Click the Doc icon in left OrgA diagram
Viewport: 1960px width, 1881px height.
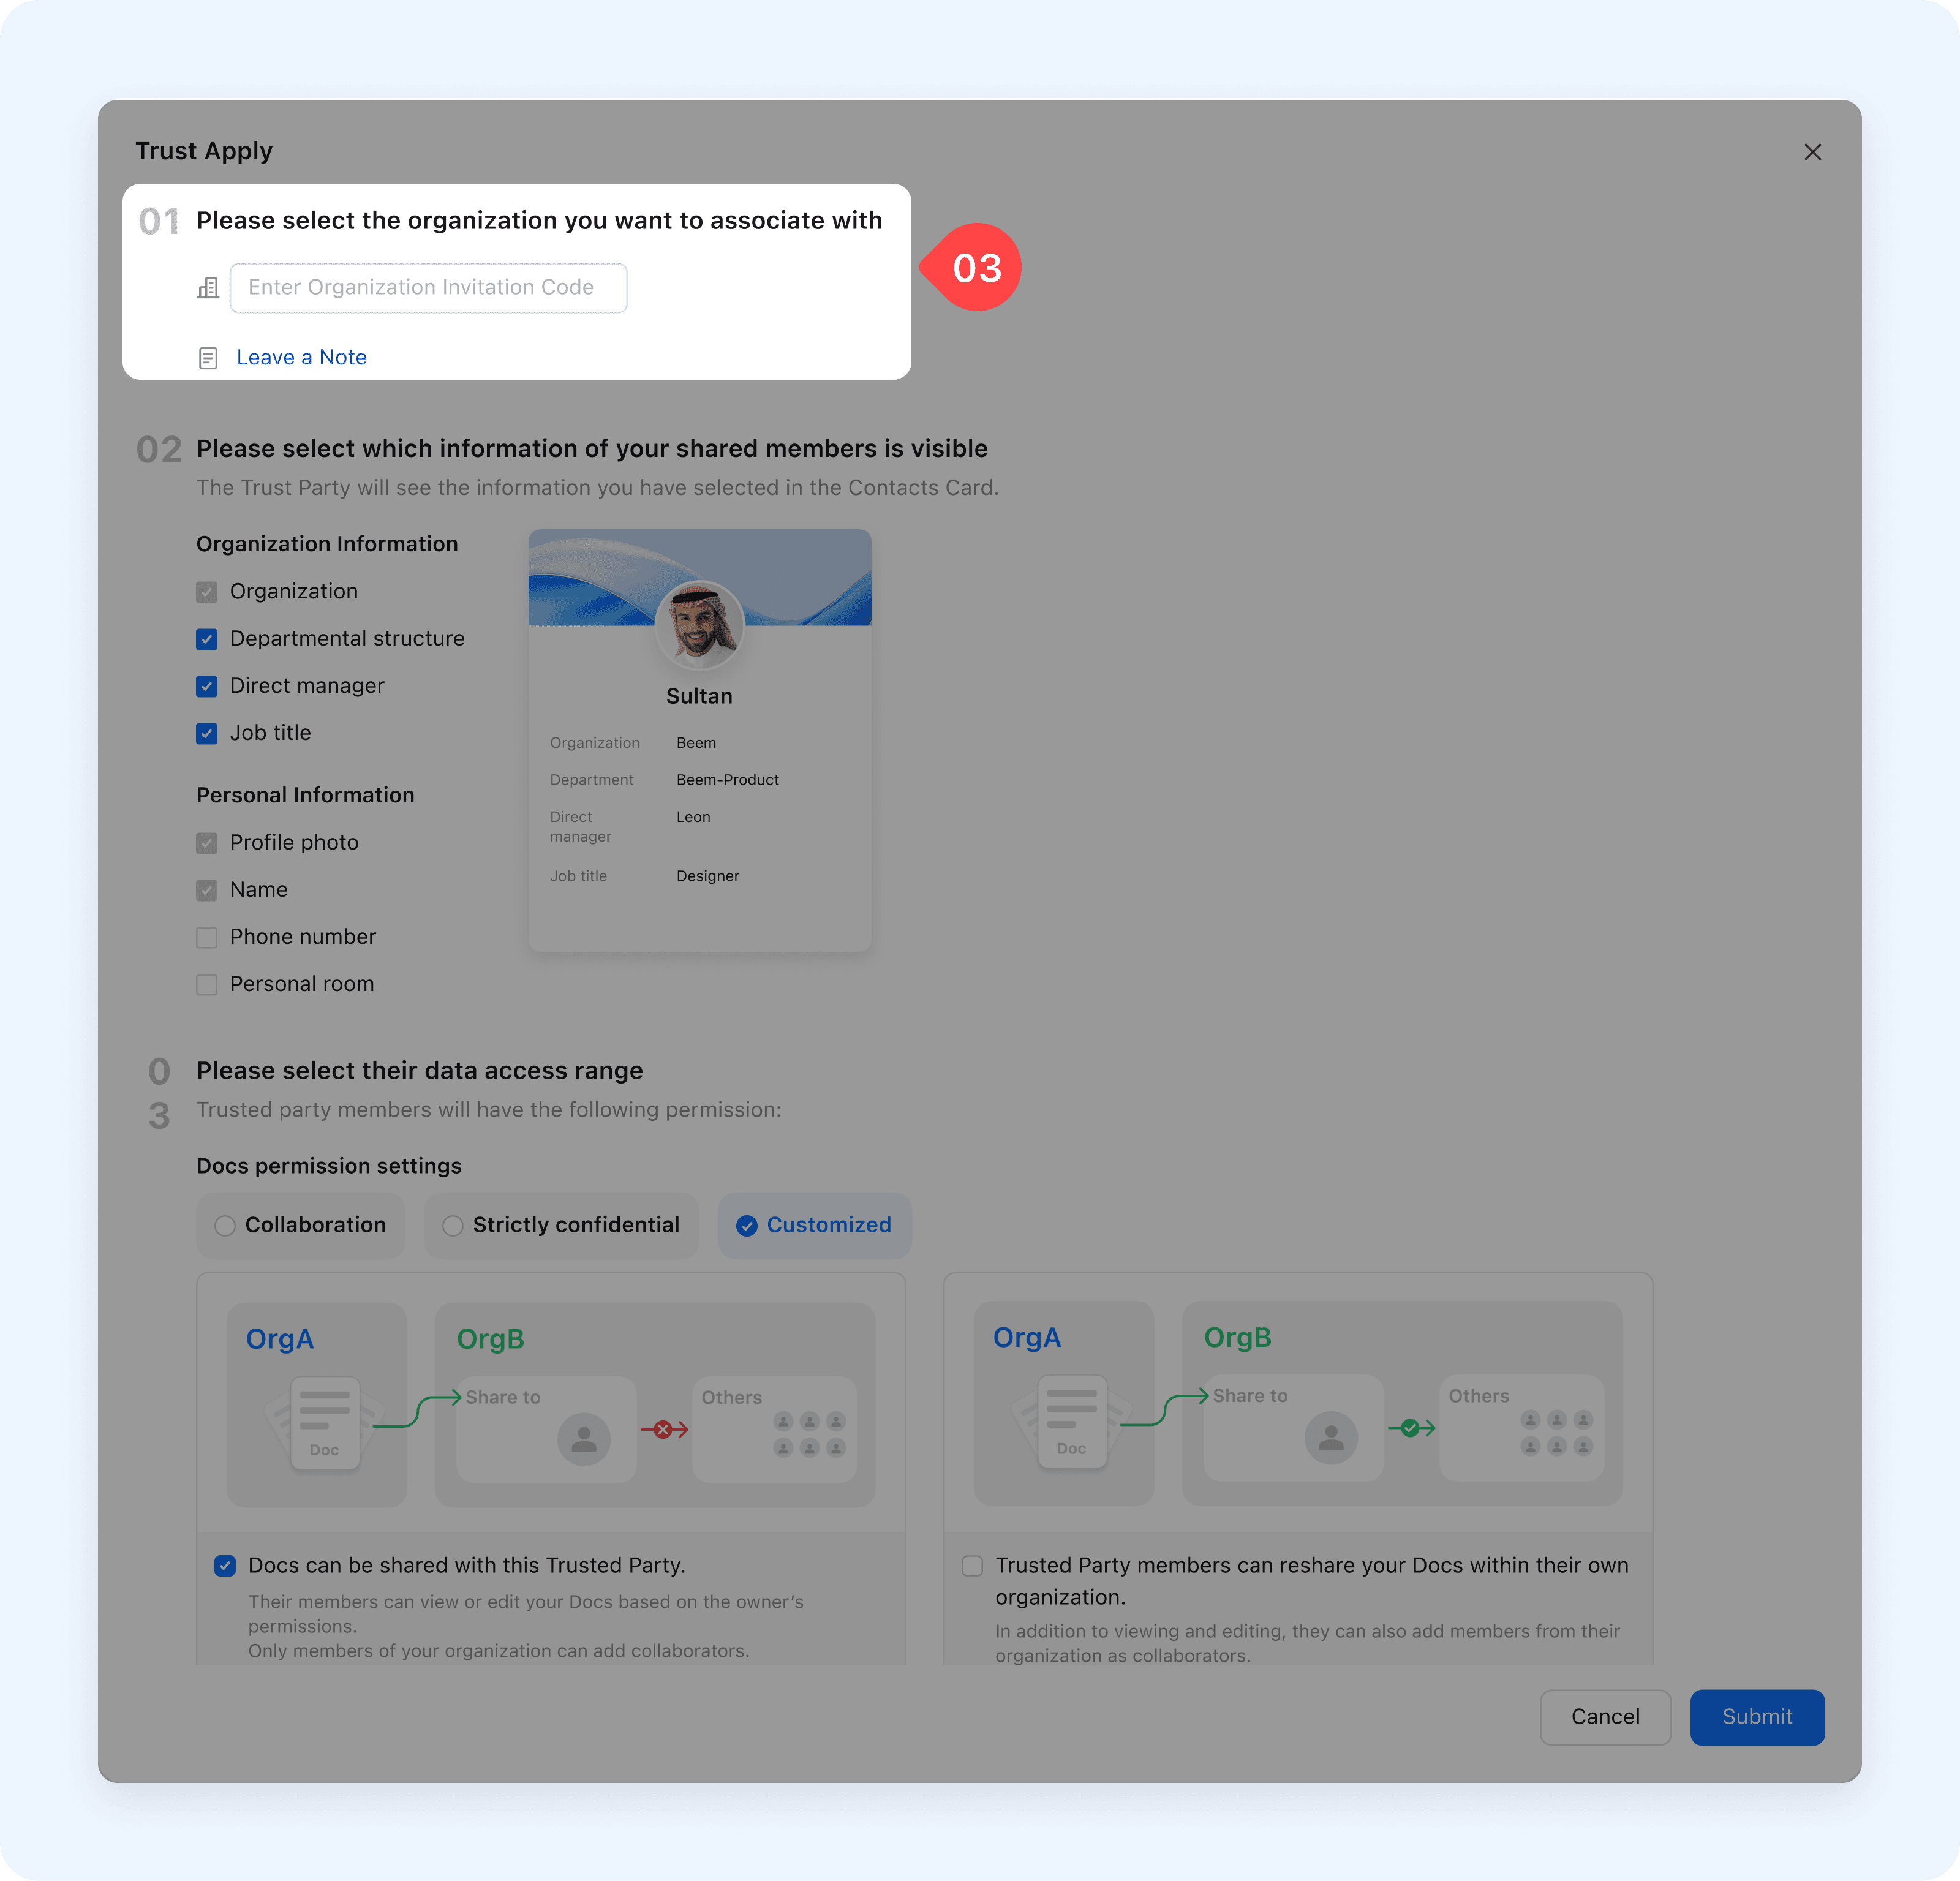[324, 1424]
